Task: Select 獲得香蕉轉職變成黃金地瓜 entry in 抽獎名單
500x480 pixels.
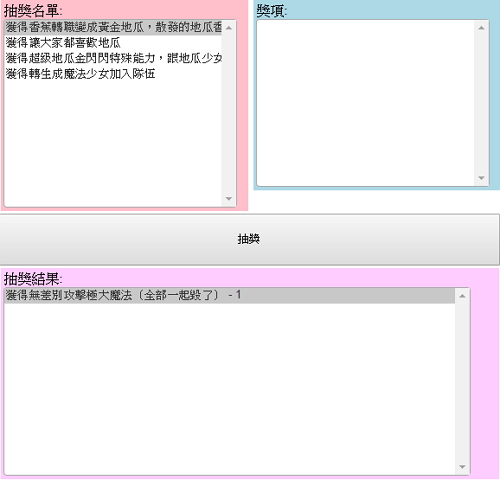Action: [x=113, y=27]
